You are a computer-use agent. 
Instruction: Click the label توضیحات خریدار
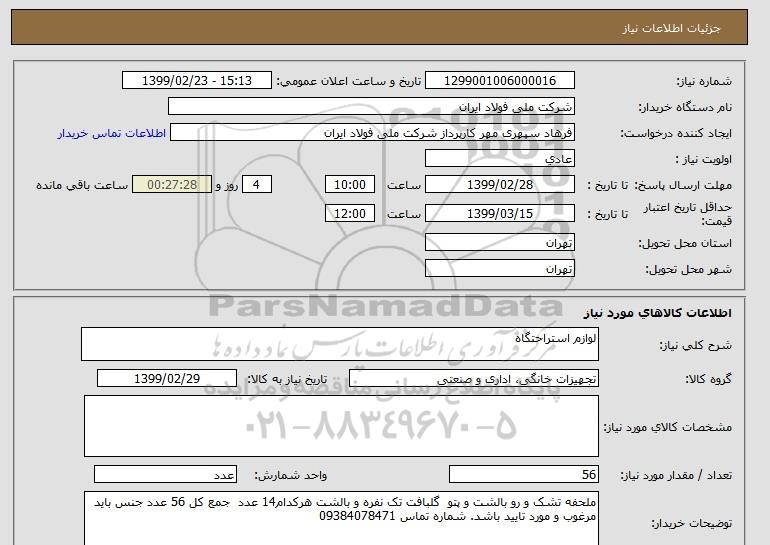point(691,523)
